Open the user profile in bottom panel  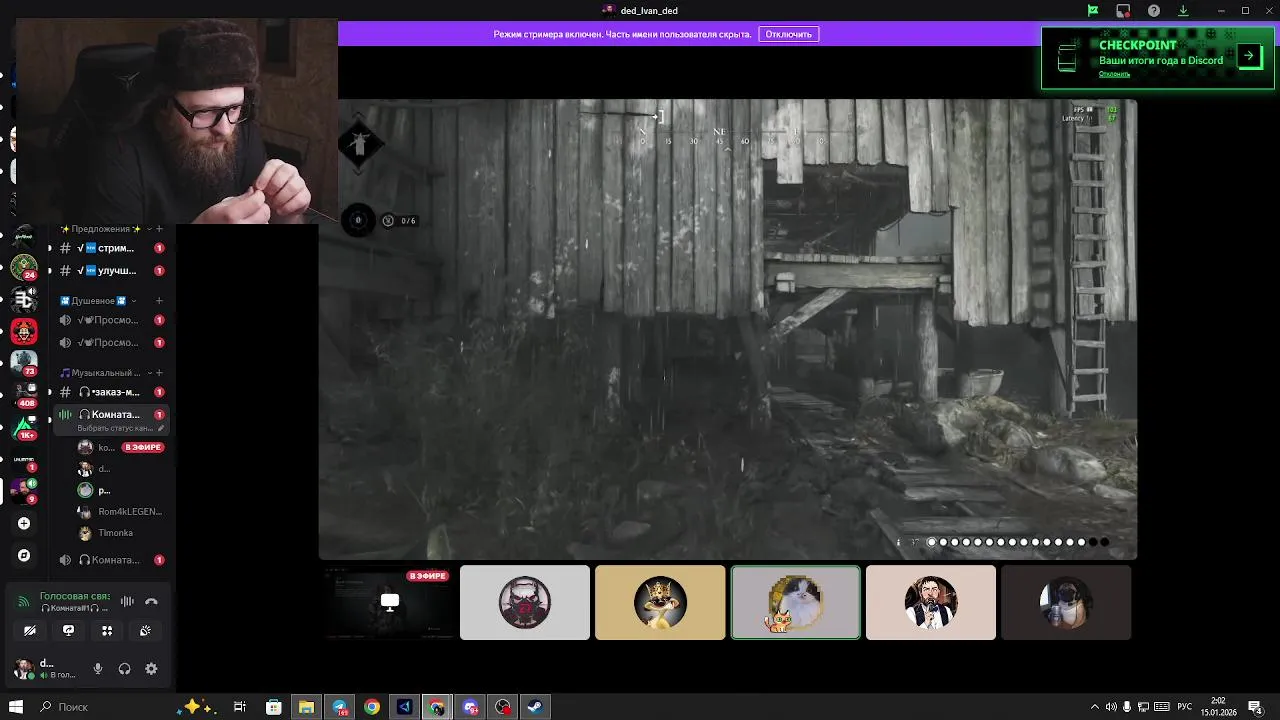[x=47, y=669]
